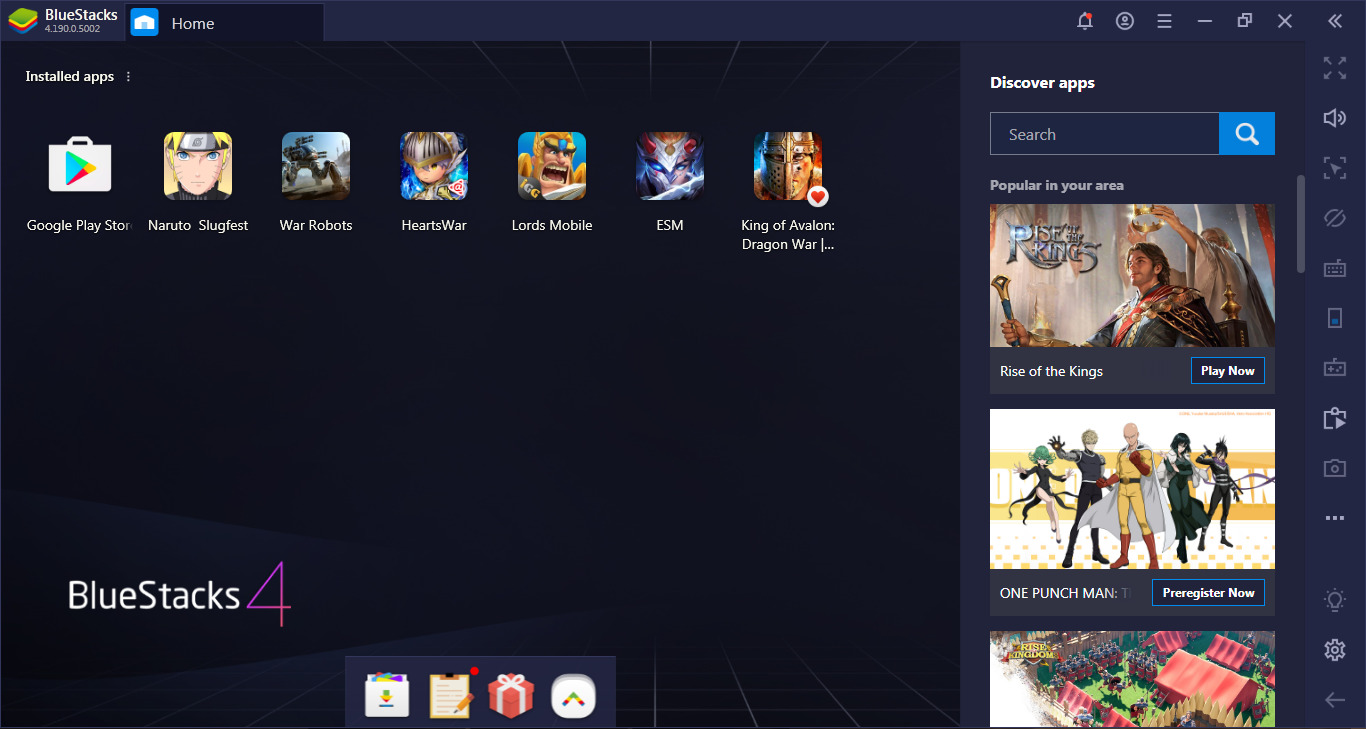
Task: Click the cursor lock icon in sidebar
Action: click(x=1335, y=168)
